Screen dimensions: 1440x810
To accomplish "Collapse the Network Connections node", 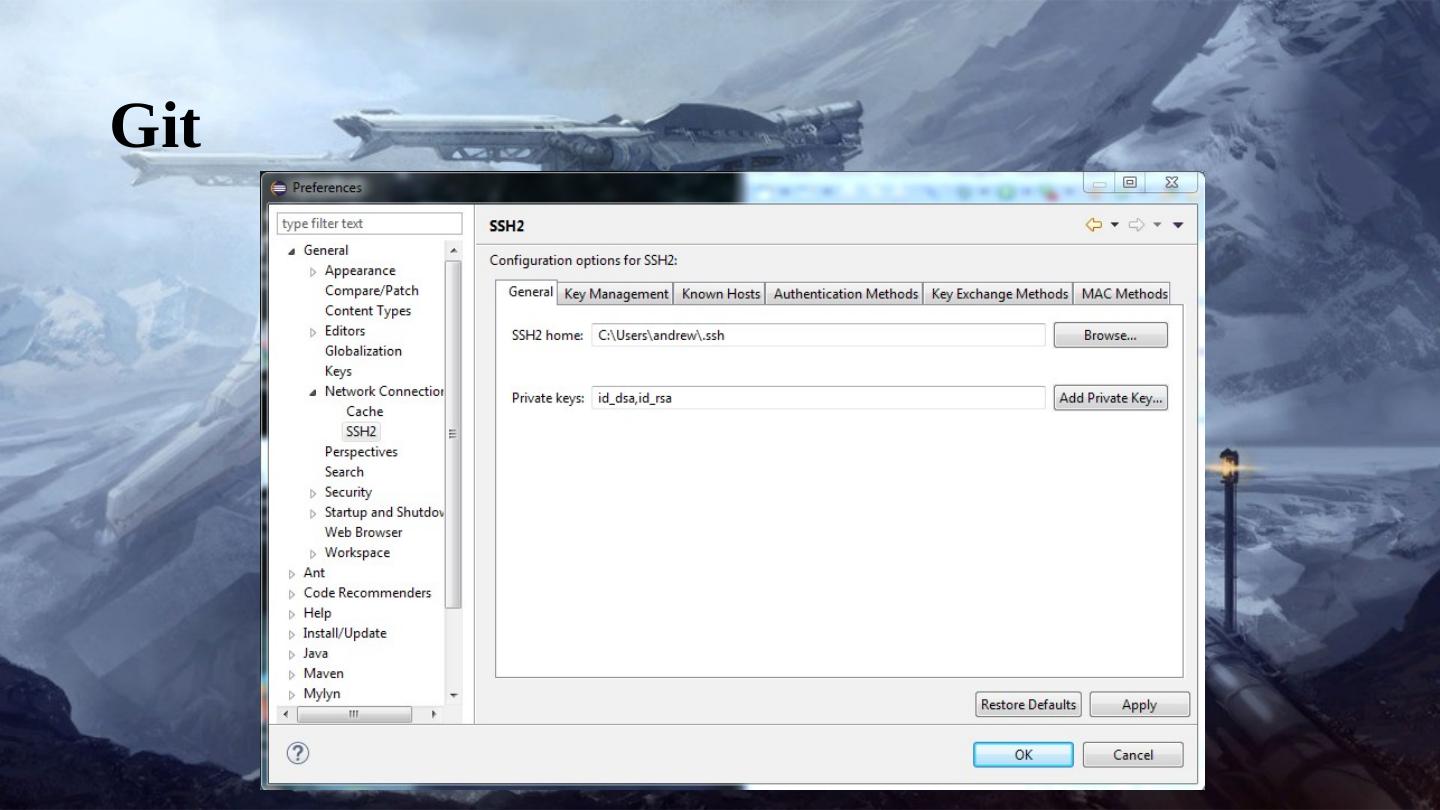I will click(x=313, y=392).
